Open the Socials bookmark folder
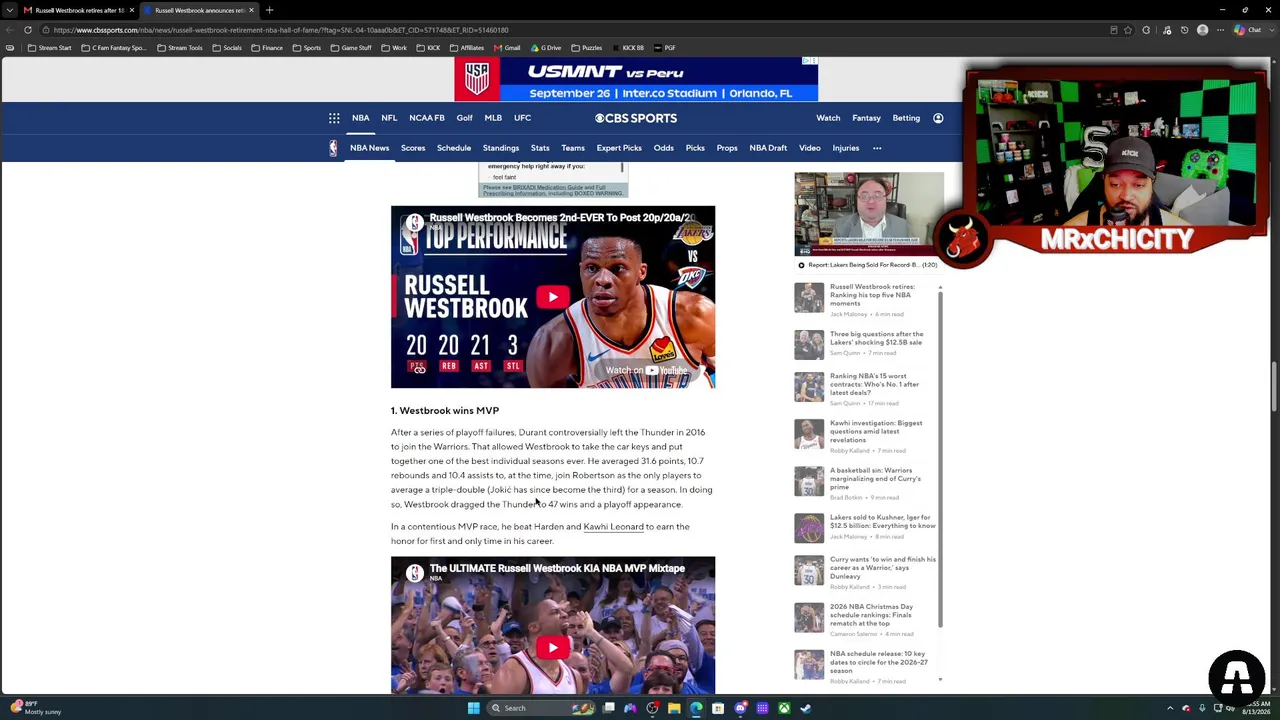1280x720 pixels. point(227,48)
